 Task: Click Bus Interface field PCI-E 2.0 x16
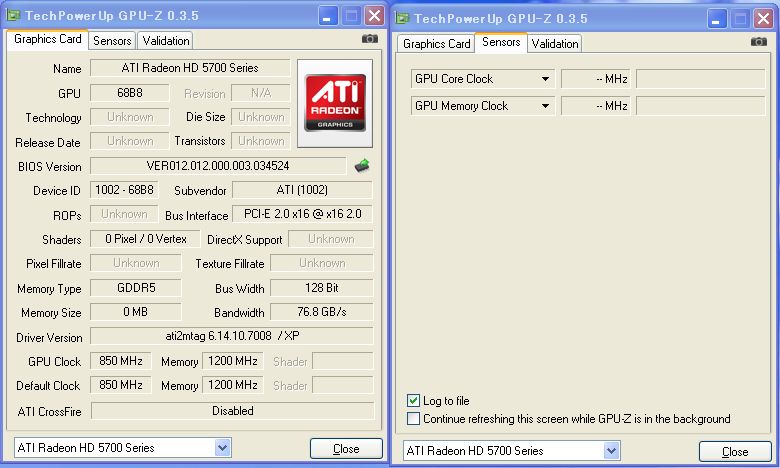302,214
